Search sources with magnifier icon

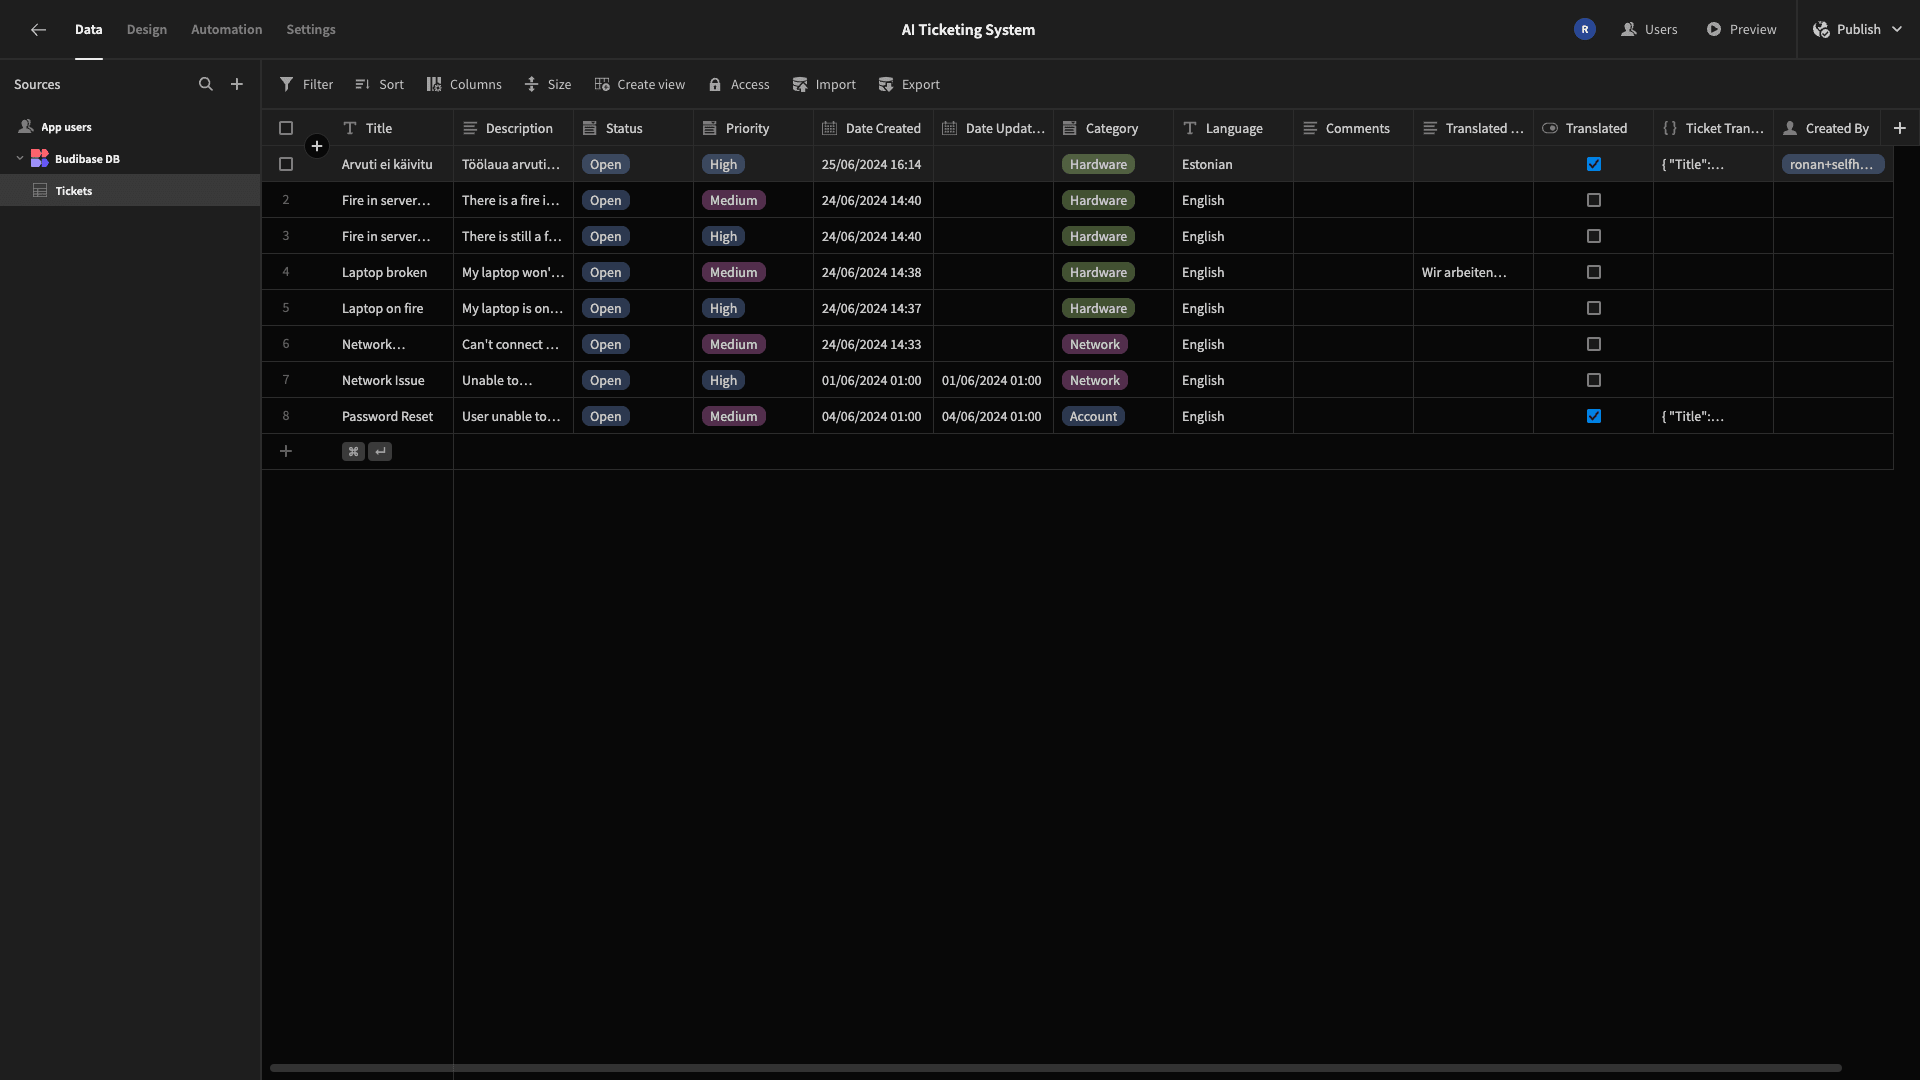click(x=206, y=85)
